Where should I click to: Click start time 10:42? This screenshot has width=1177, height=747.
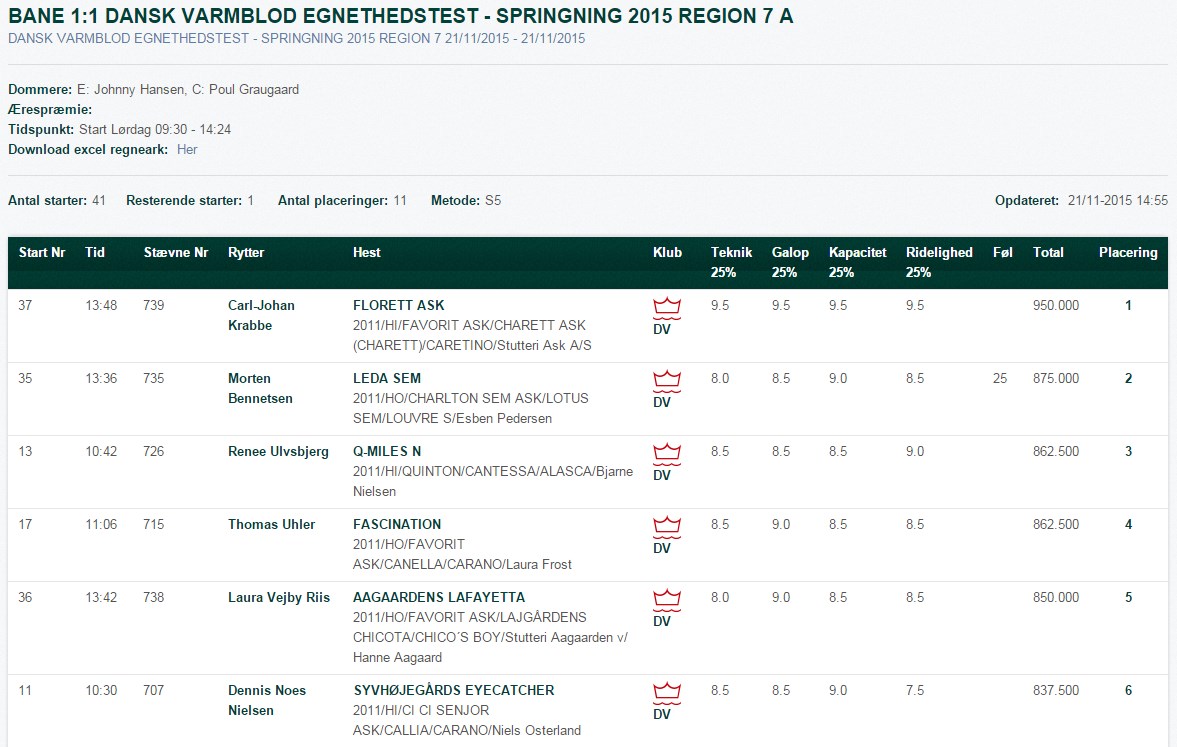click(x=101, y=451)
